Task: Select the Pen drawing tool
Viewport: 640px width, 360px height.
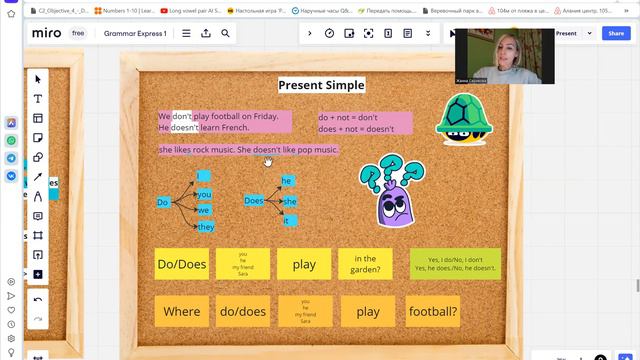Action: [38, 196]
